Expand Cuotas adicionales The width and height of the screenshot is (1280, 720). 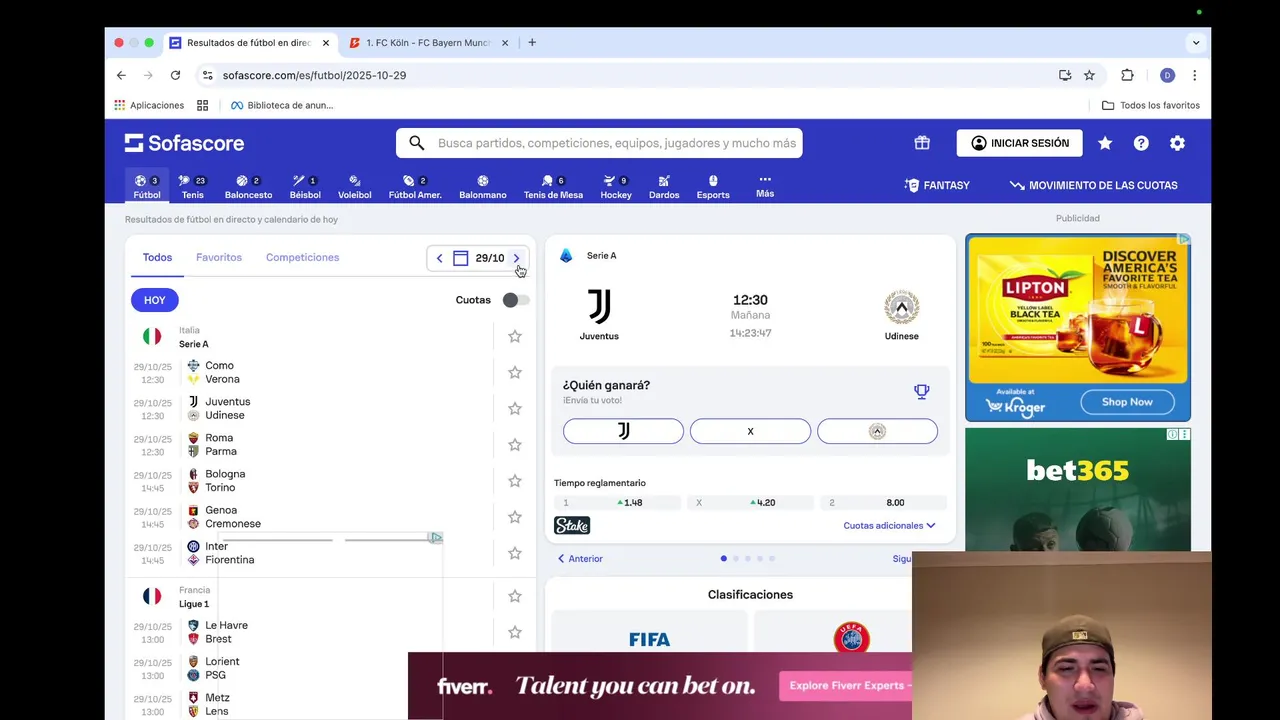coord(889,525)
